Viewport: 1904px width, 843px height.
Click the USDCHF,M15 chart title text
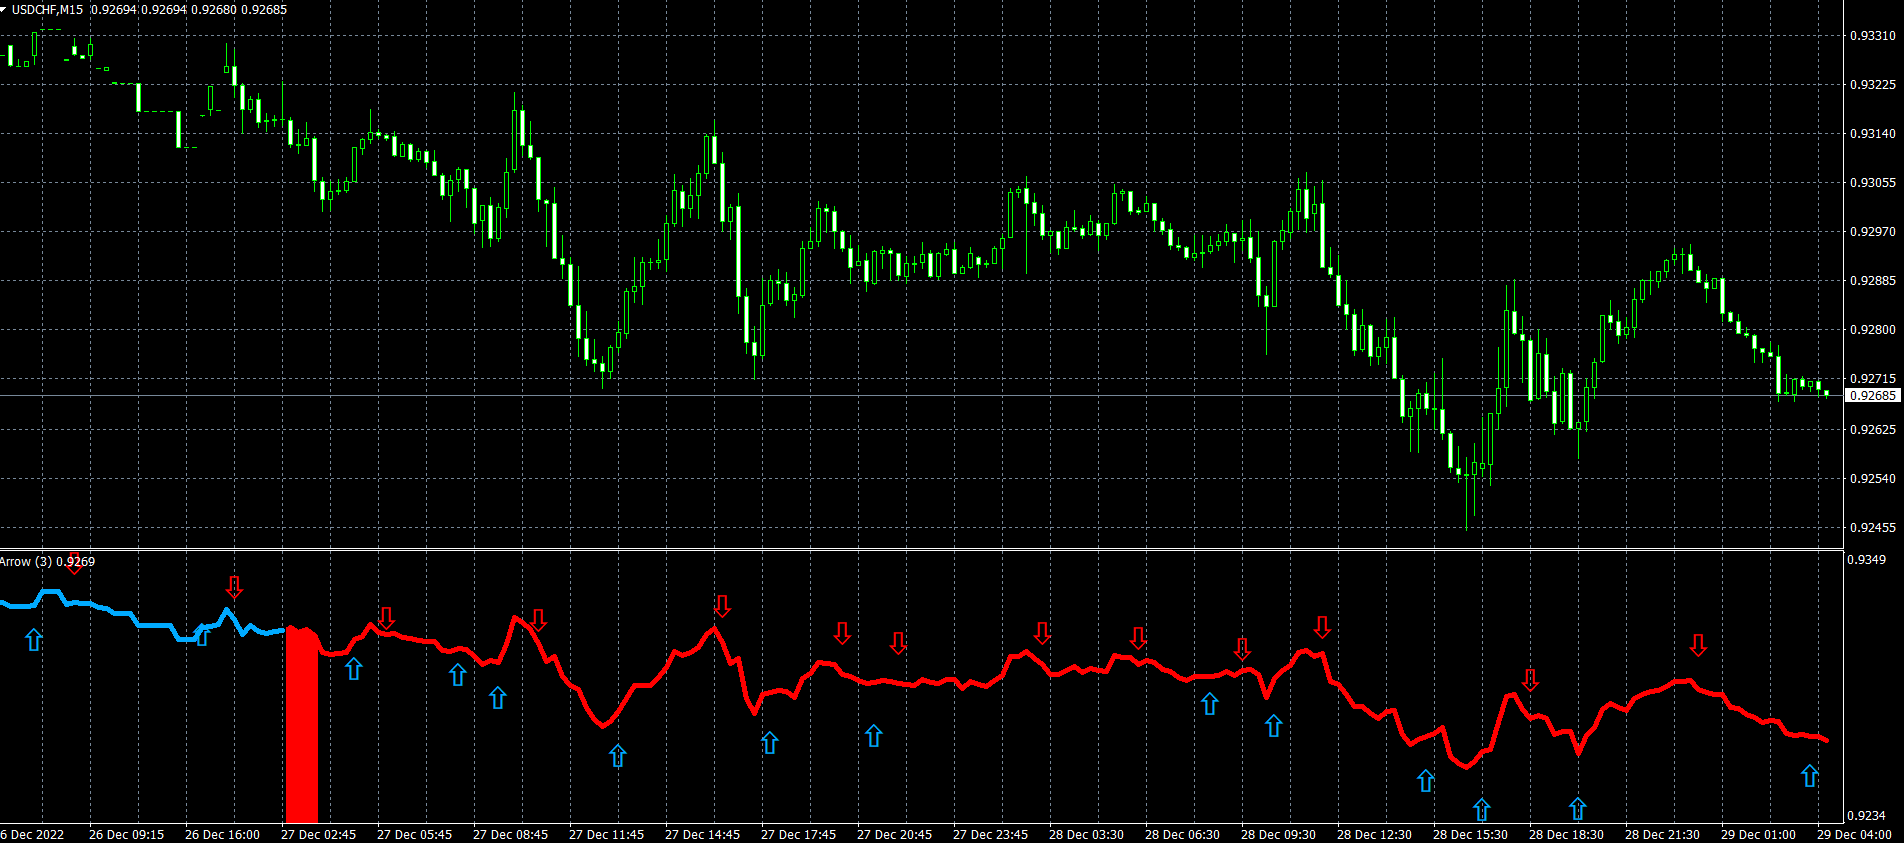[x=48, y=10]
